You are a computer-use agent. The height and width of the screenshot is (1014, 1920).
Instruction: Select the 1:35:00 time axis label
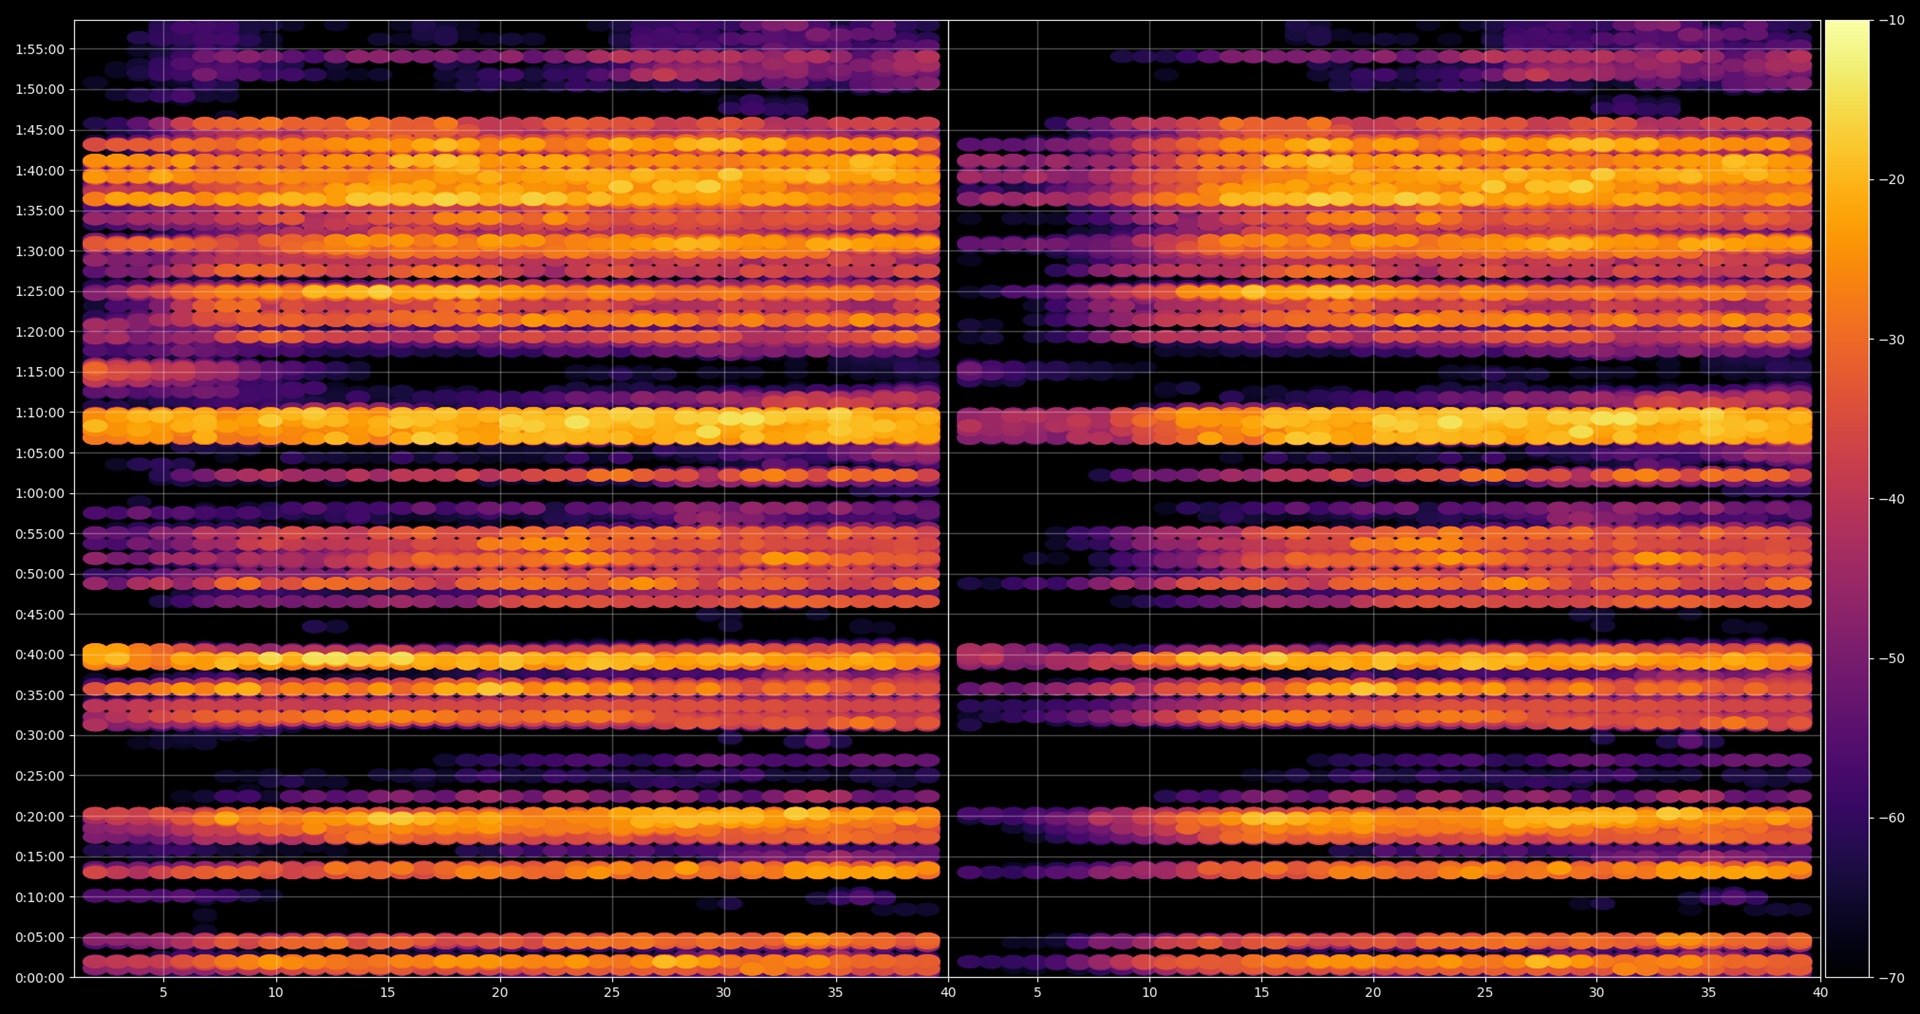click(x=40, y=211)
